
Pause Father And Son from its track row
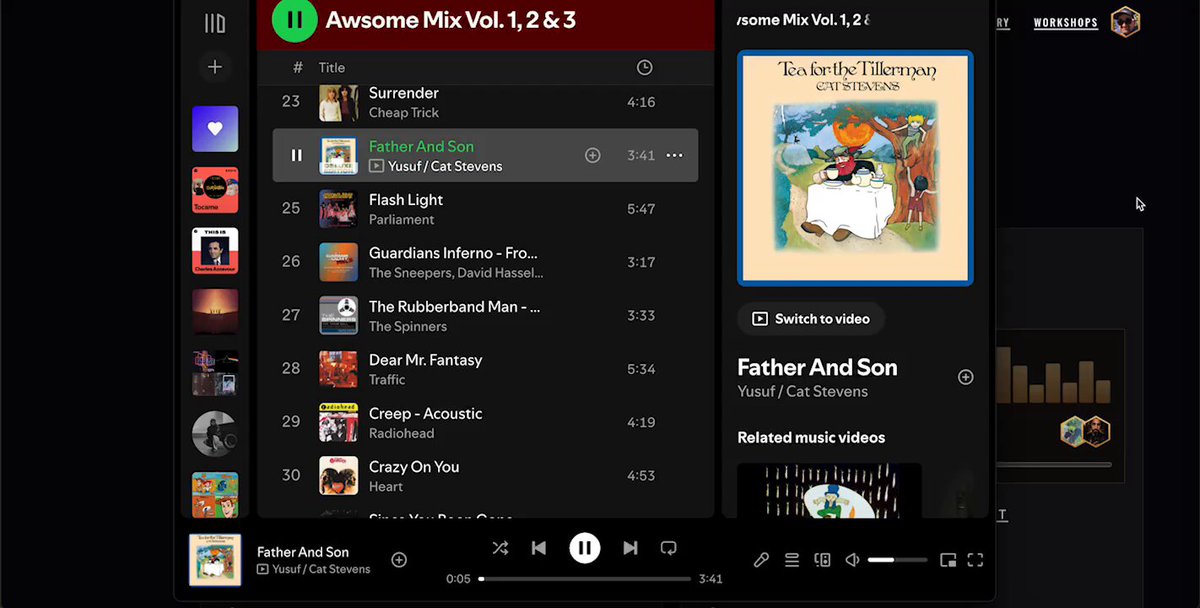coord(296,155)
